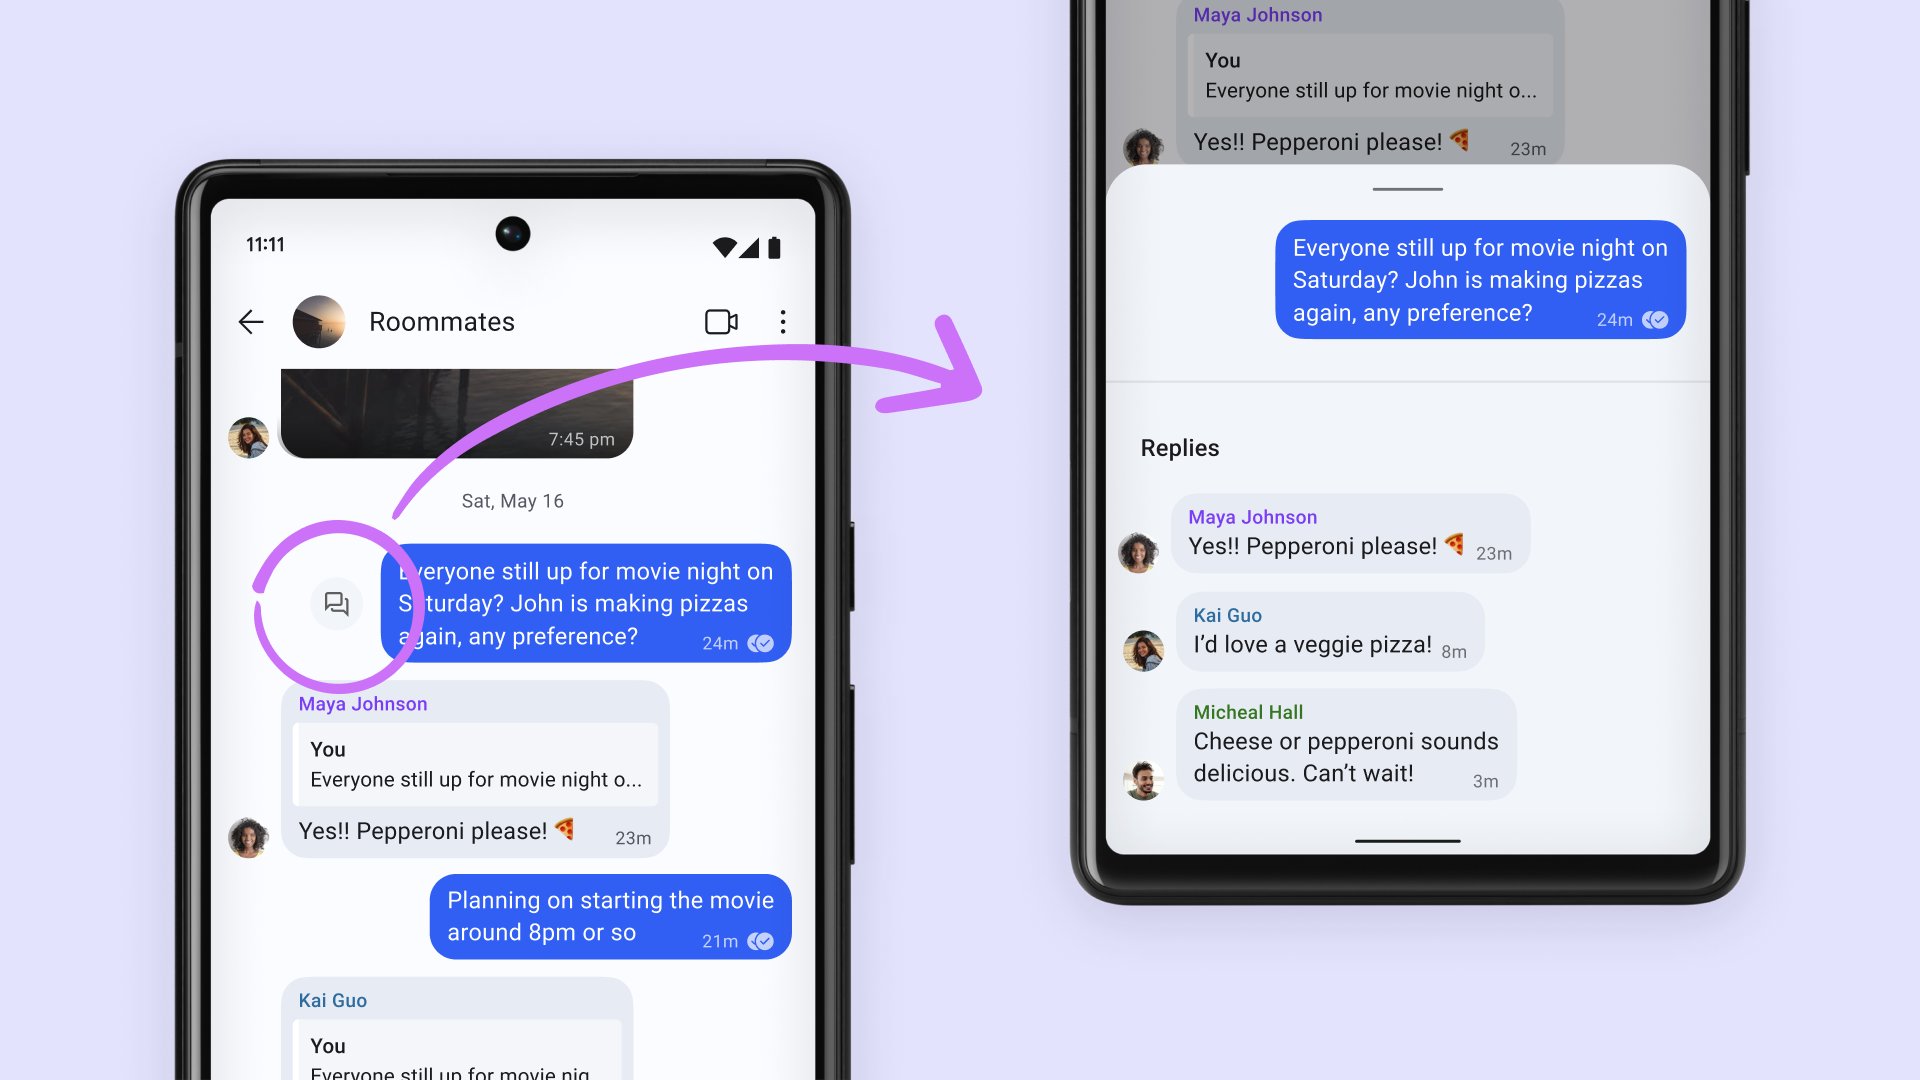
Task: Click Kai Guo's profile avatar in replies
Action: pyautogui.click(x=1143, y=646)
